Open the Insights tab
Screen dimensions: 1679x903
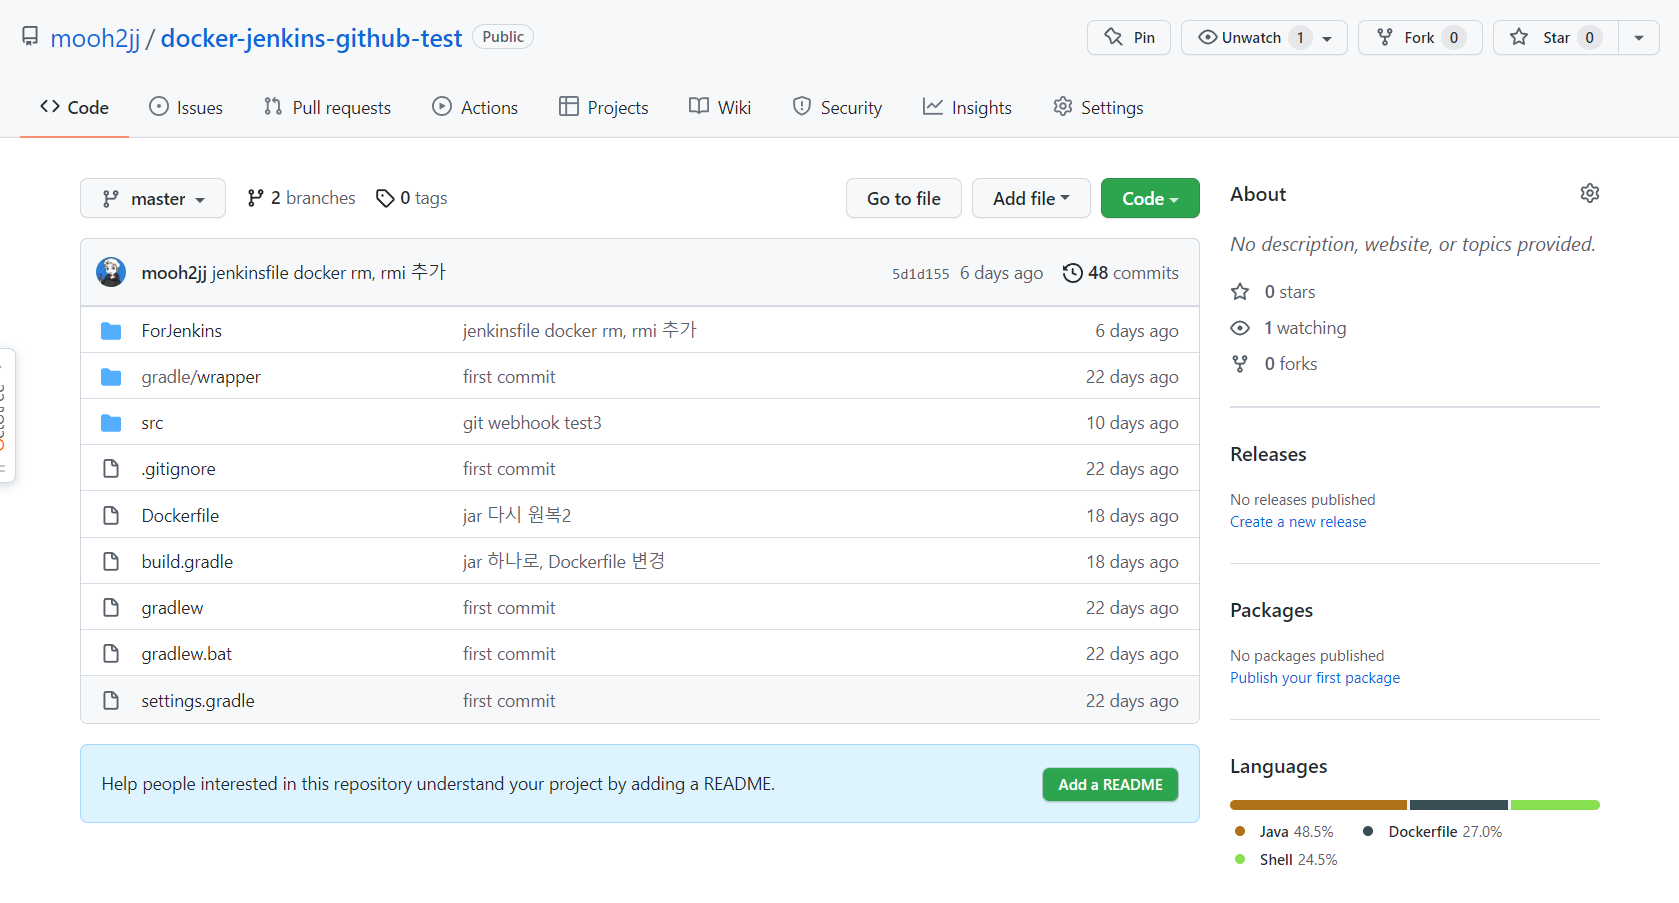967,107
